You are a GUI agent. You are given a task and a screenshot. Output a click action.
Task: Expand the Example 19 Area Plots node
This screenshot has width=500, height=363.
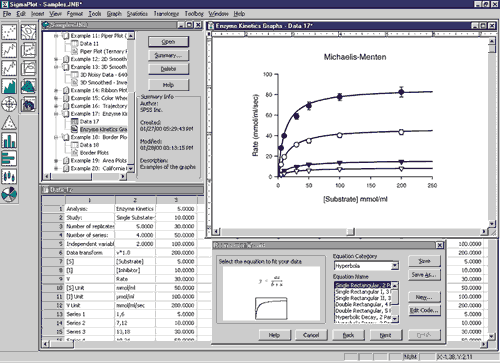pos(56,161)
